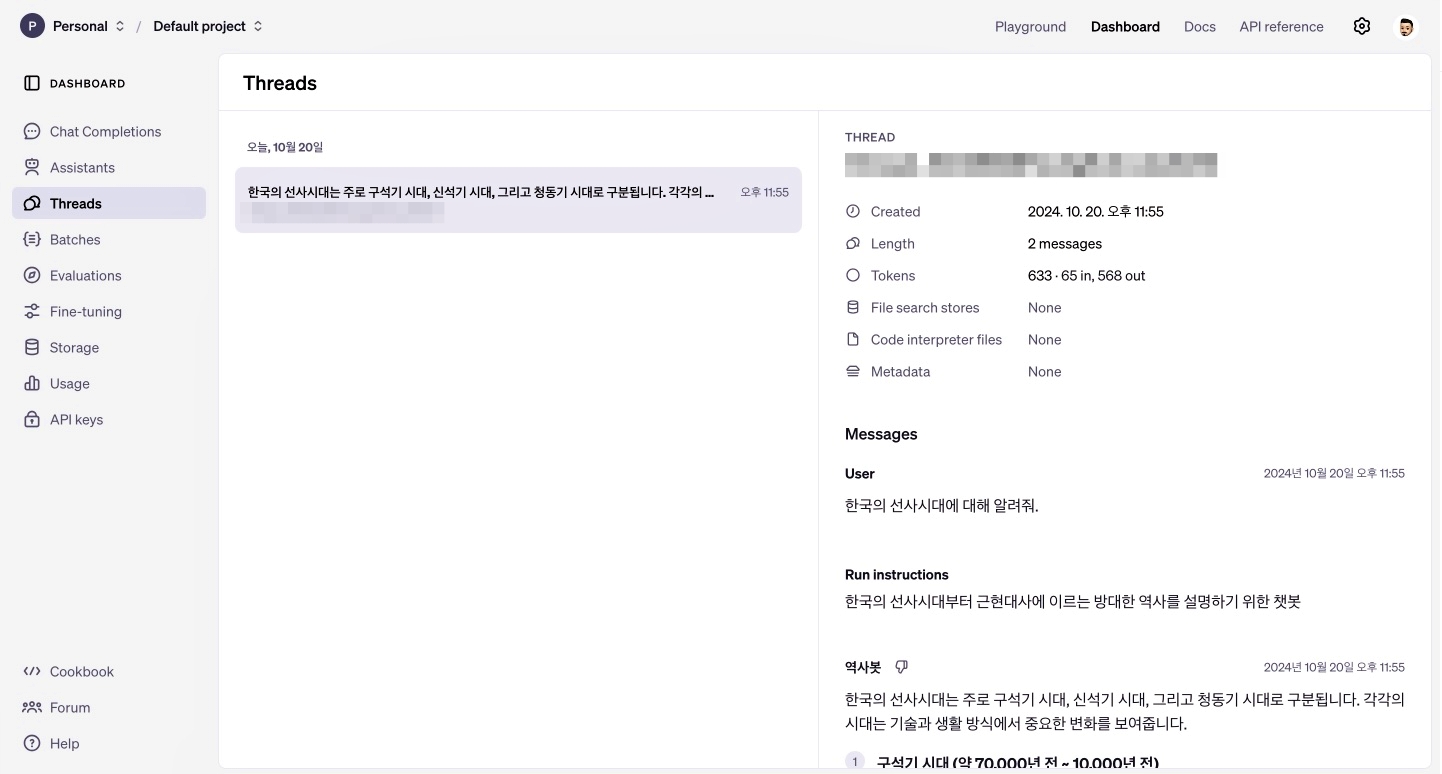The height and width of the screenshot is (774, 1442).
Task: Open the Docs page
Action: click(x=1200, y=27)
